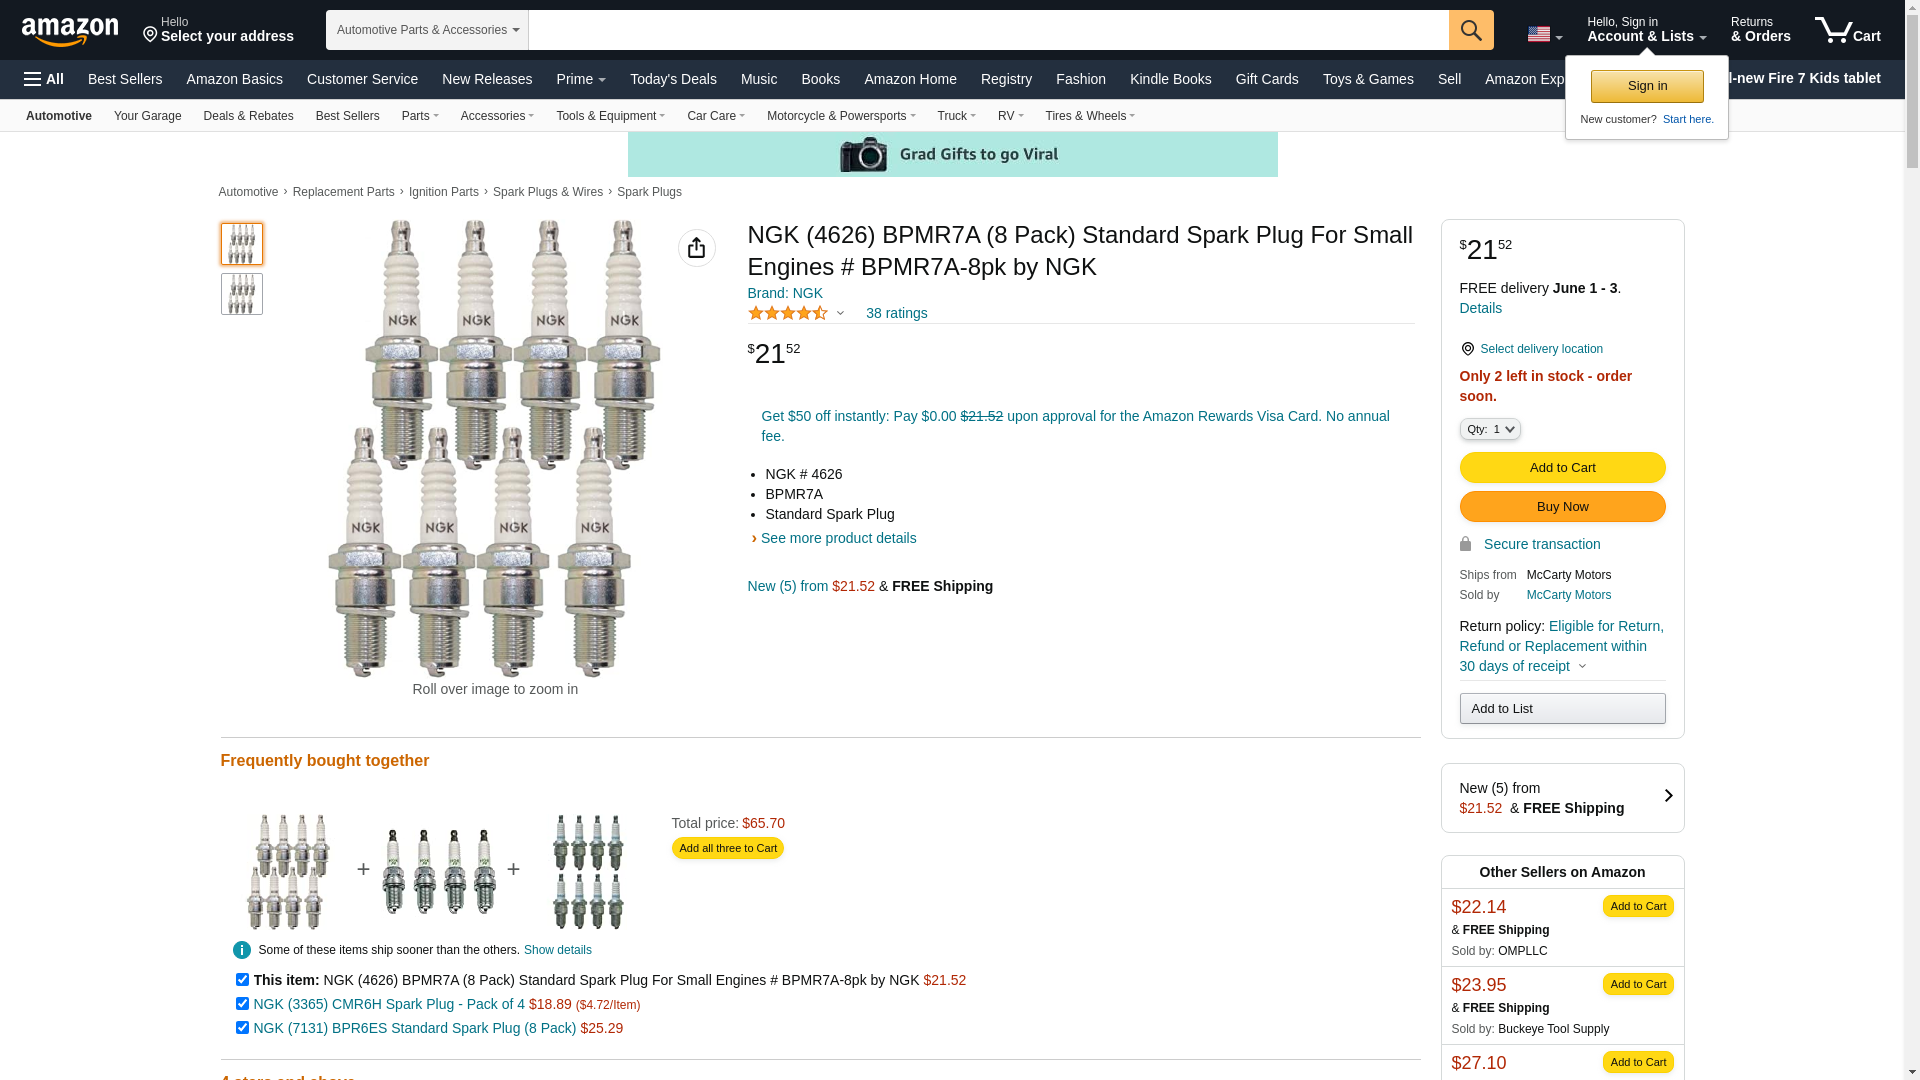This screenshot has height=1080, width=1920.
Task: Open Today's Deals in navigation bar
Action: pyautogui.click(x=673, y=79)
